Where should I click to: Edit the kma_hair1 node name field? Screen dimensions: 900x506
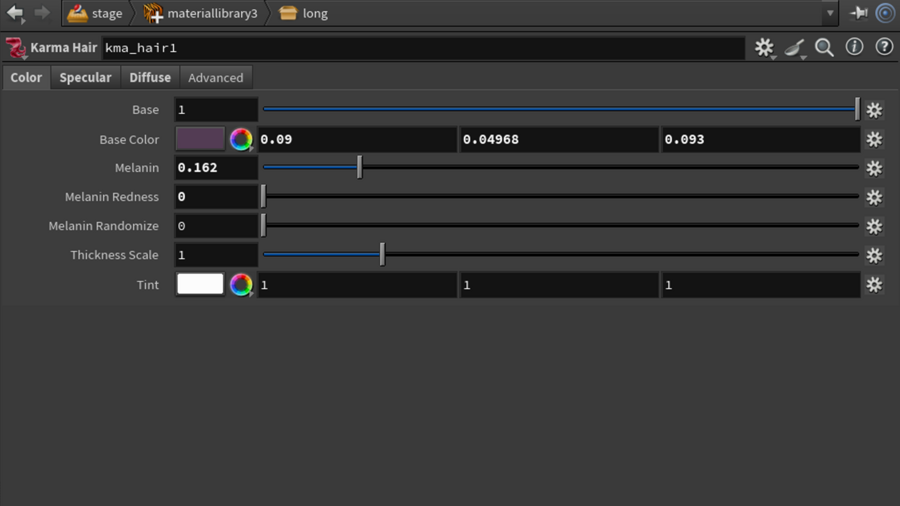point(424,48)
